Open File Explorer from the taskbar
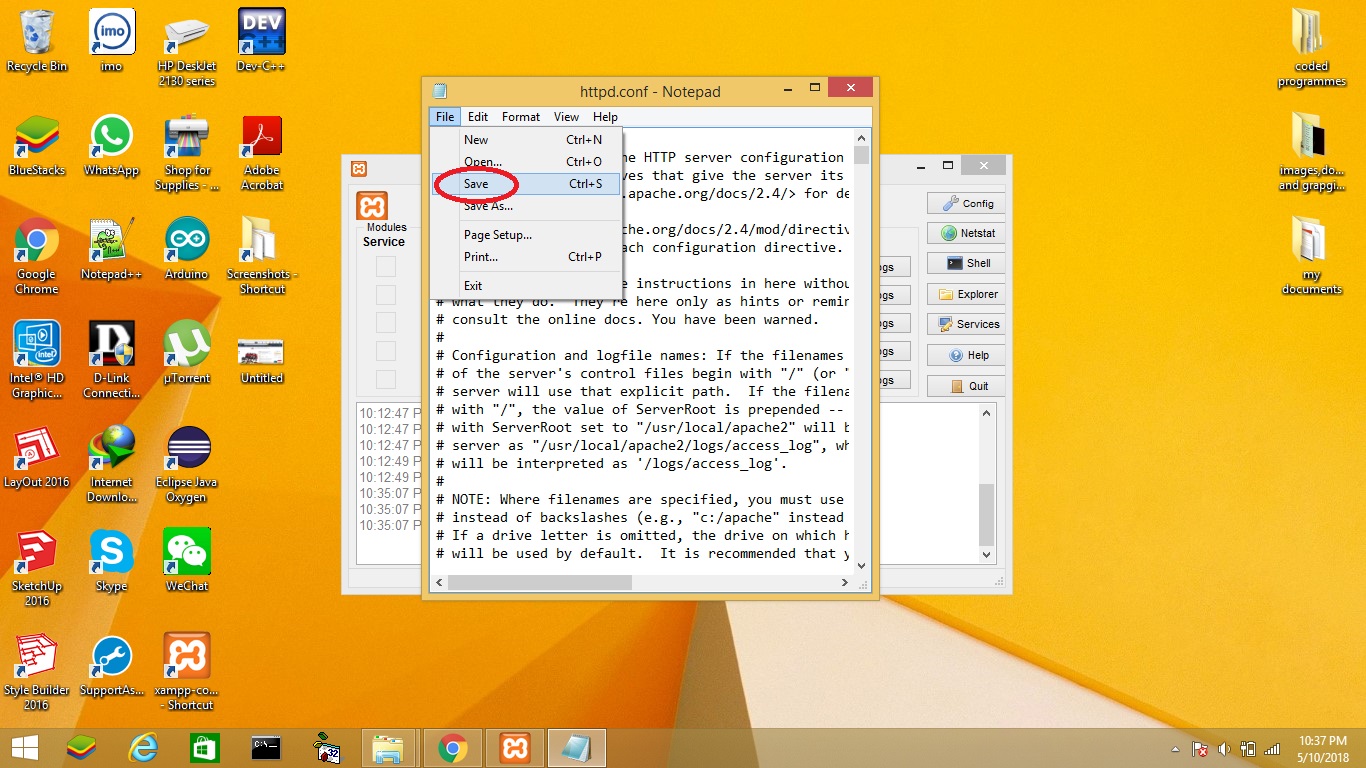1366x768 pixels. pyautogui.click(x=387, y=747)
